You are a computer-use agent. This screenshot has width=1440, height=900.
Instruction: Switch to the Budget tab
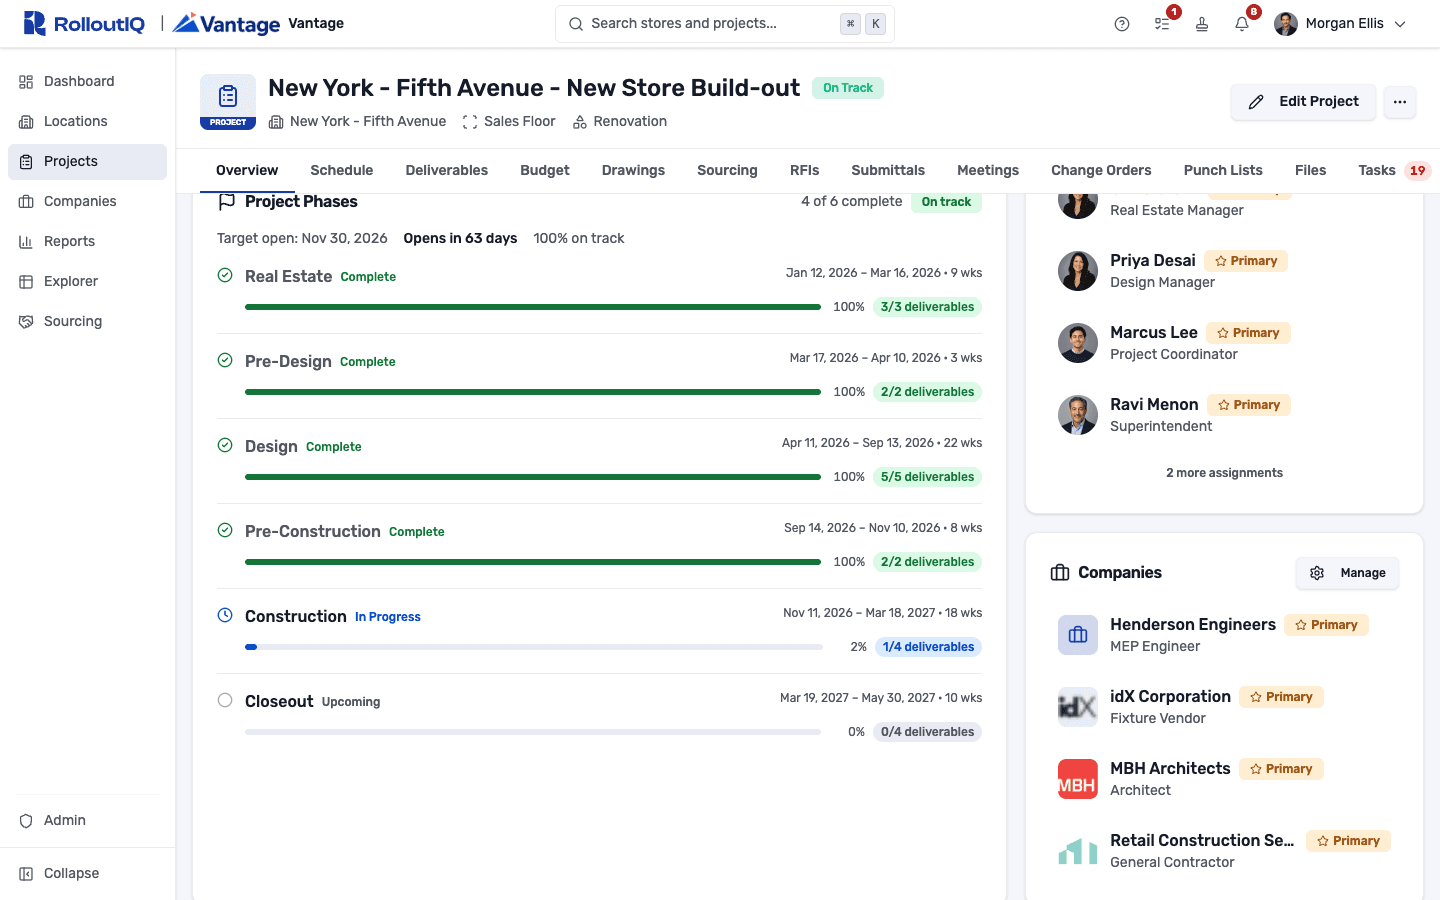(x=545, y=170)
